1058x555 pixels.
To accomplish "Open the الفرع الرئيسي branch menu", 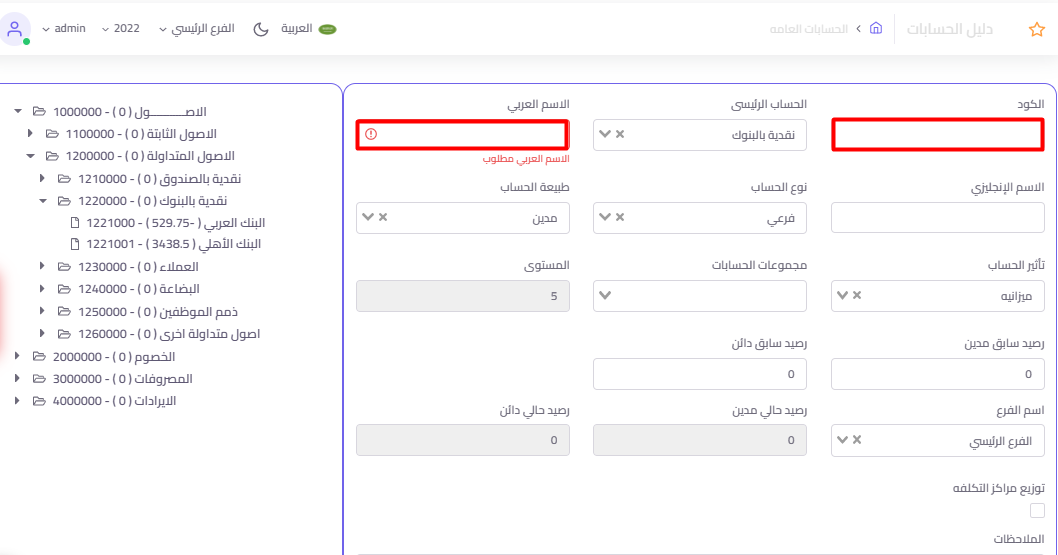I will click(x=196, y=29).
